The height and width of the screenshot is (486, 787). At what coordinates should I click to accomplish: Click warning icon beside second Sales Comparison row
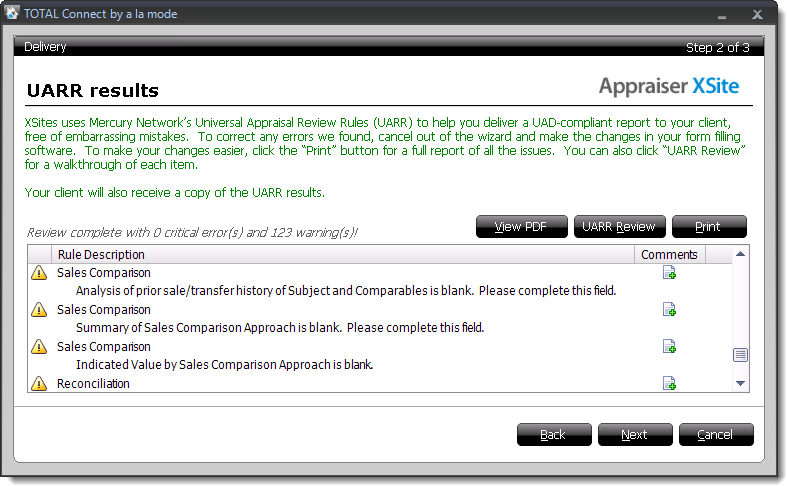[39, 310]
